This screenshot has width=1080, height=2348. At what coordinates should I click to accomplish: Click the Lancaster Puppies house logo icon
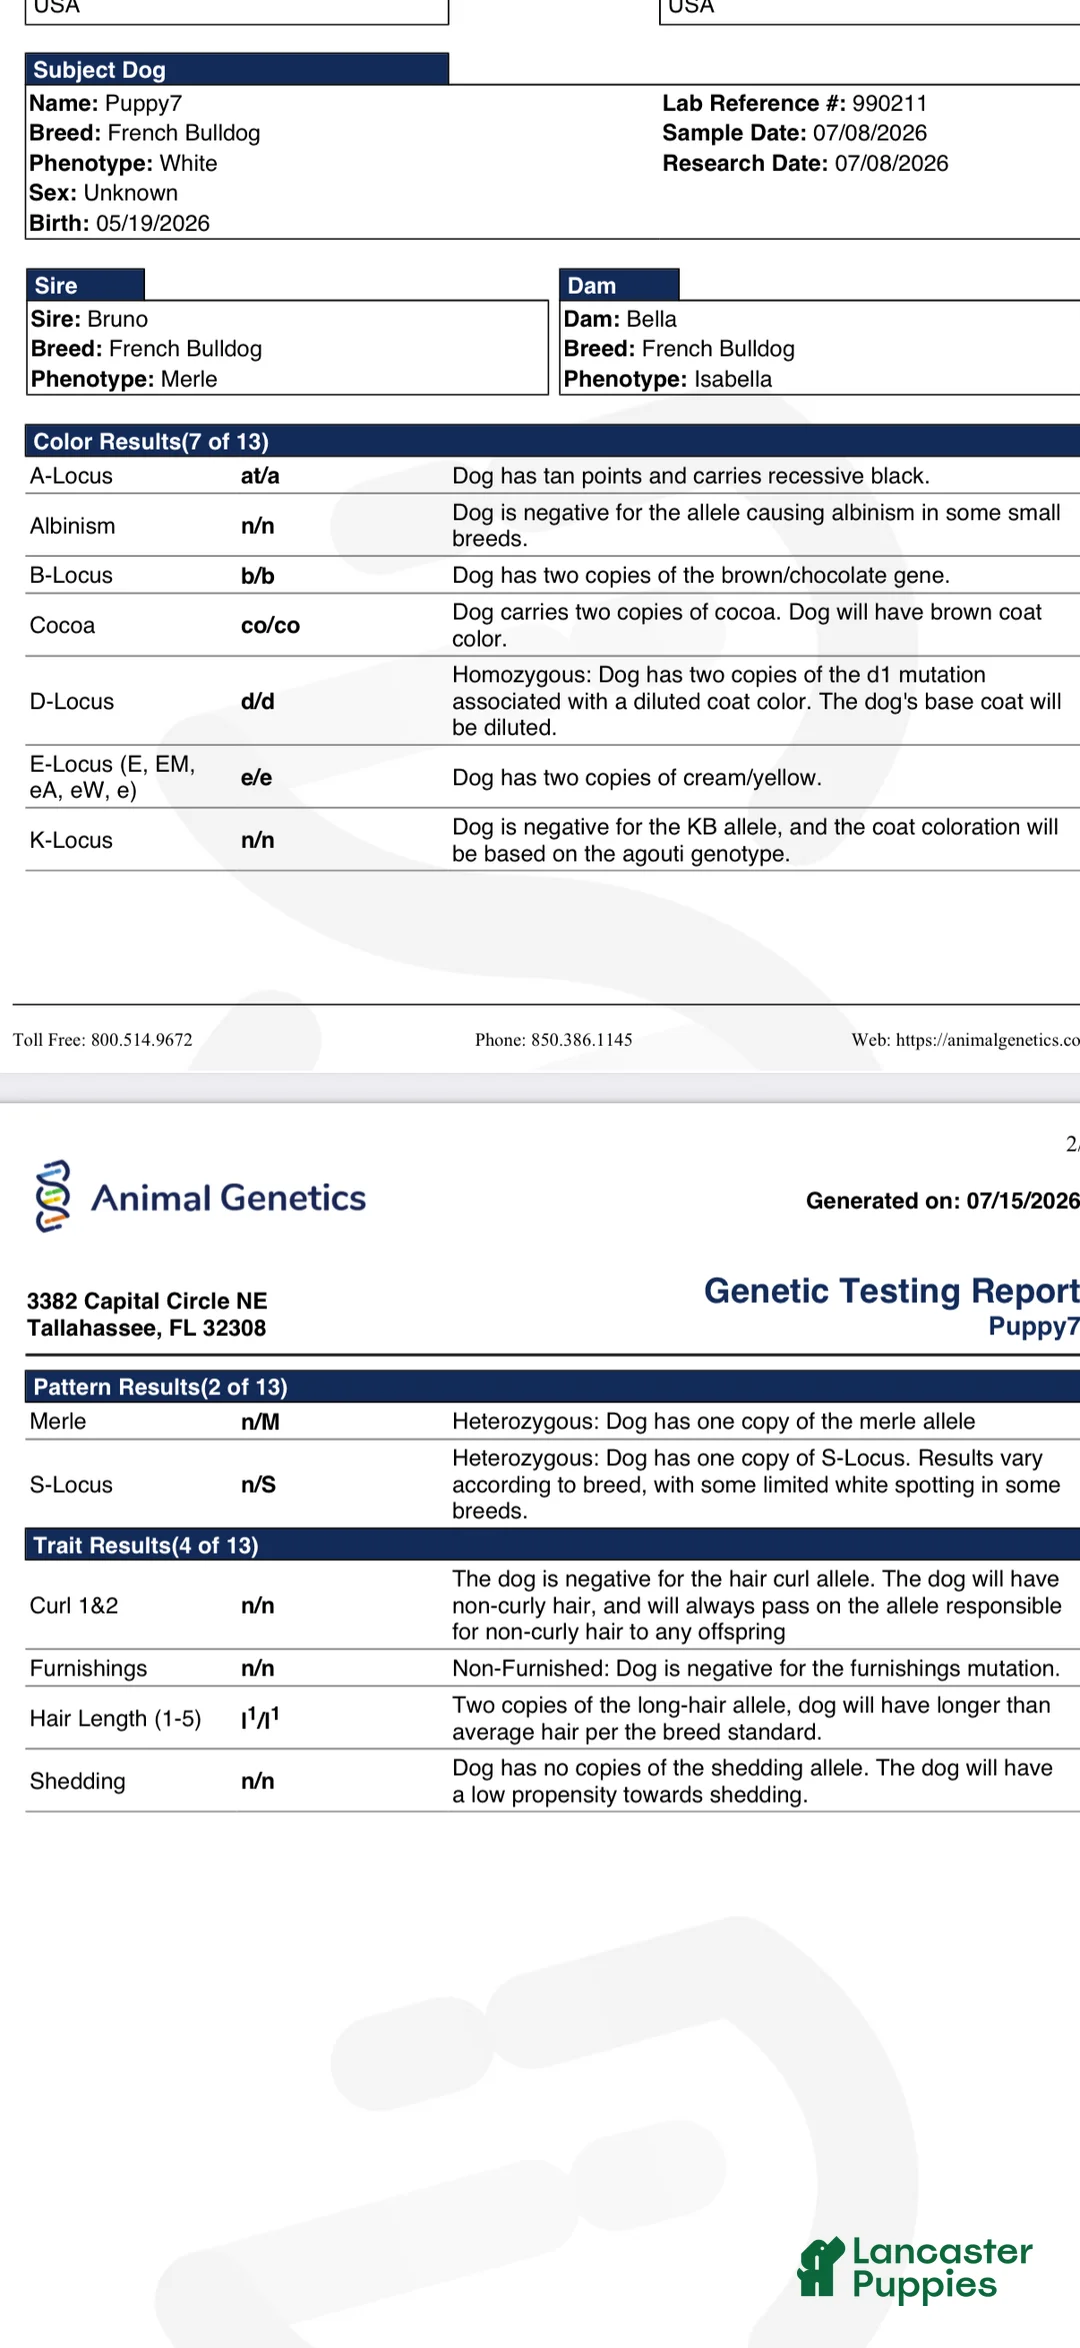coord(821,2267)
